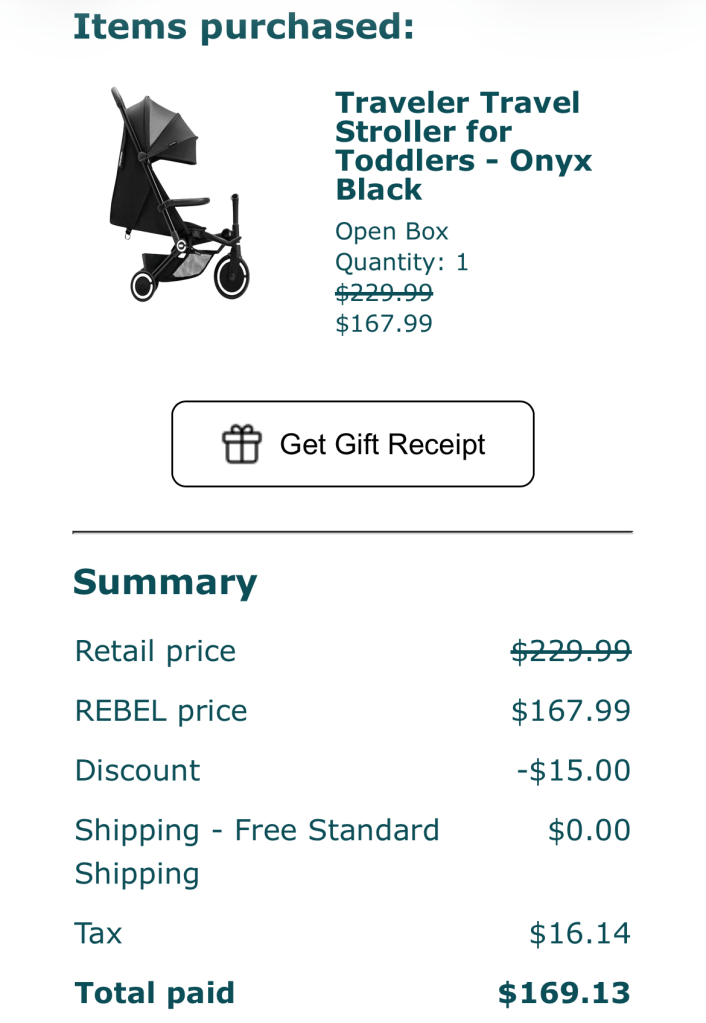This screenshot has width=706, height=1023.
Task: Click the Tax label
Action: click(x=98, y=934)
